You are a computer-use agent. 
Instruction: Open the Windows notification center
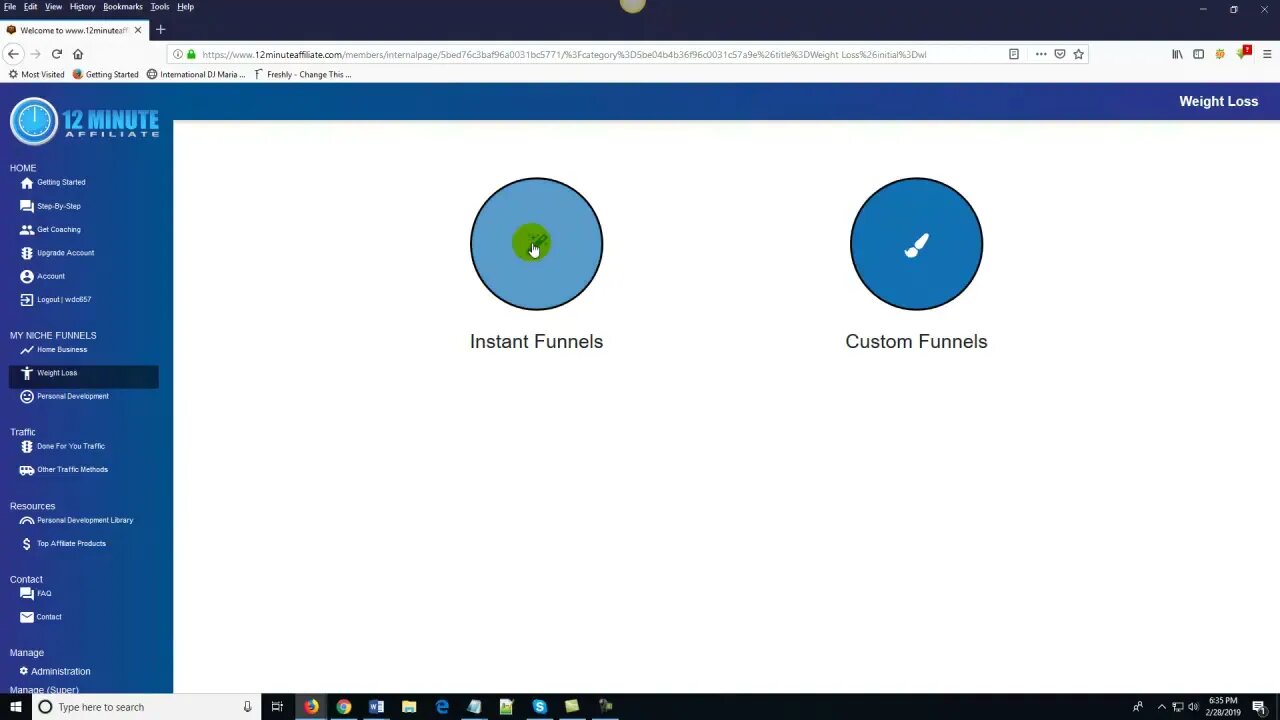[x=1259, y=707]
